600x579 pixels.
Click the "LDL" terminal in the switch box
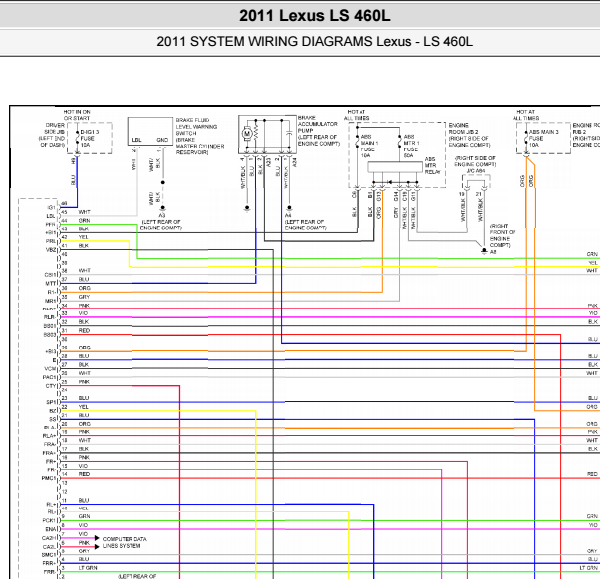pos(136,140)
